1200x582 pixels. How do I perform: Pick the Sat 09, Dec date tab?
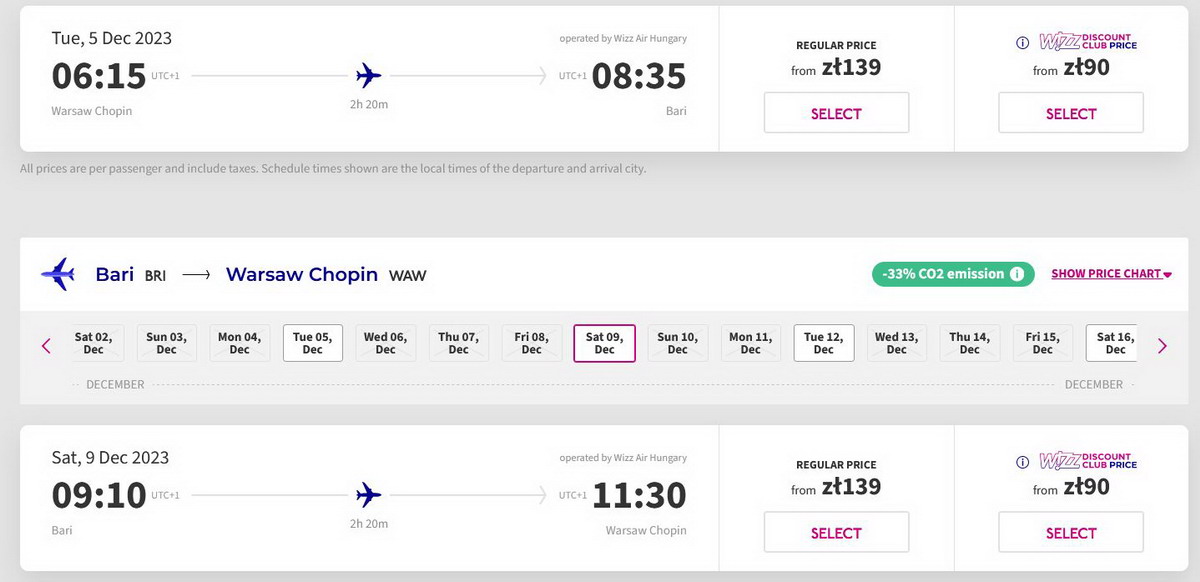pyautogui.click(x=604, y=343)
